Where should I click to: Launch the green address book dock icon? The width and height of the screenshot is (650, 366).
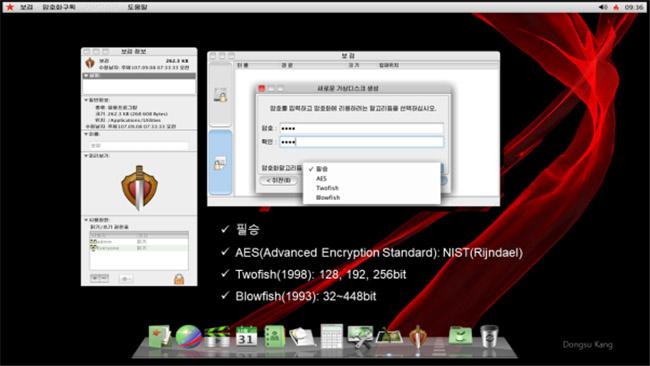click(274, 337)
